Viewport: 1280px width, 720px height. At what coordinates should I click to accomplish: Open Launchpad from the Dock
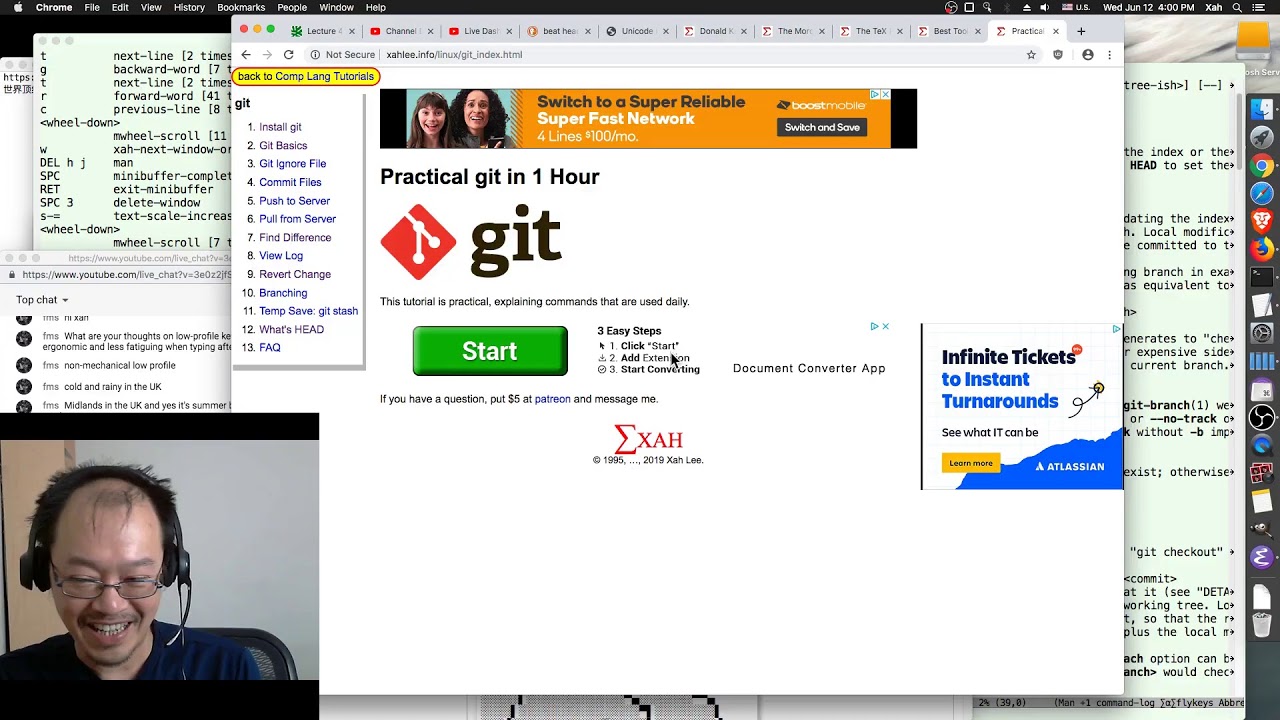[1262, 138]
